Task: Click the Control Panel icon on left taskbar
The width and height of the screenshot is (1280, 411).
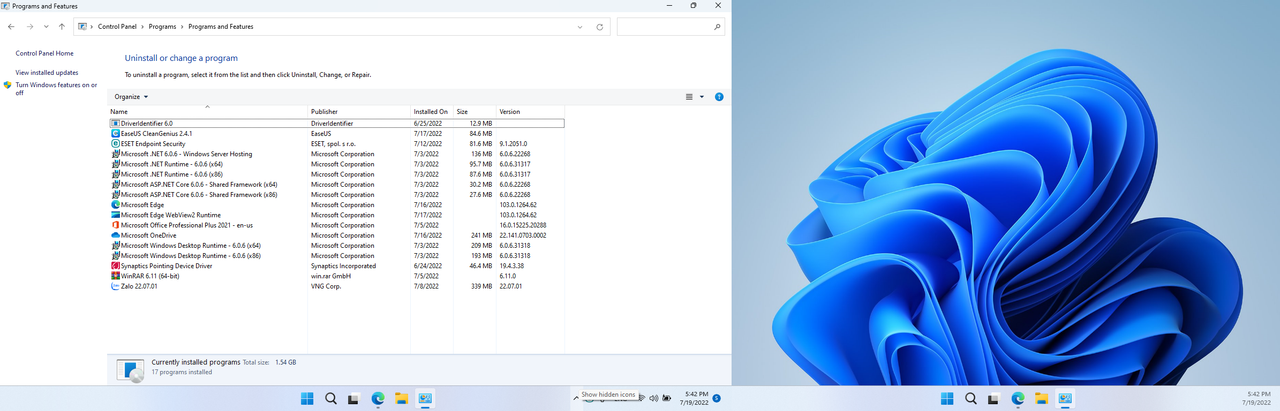Action: (425, 398)
